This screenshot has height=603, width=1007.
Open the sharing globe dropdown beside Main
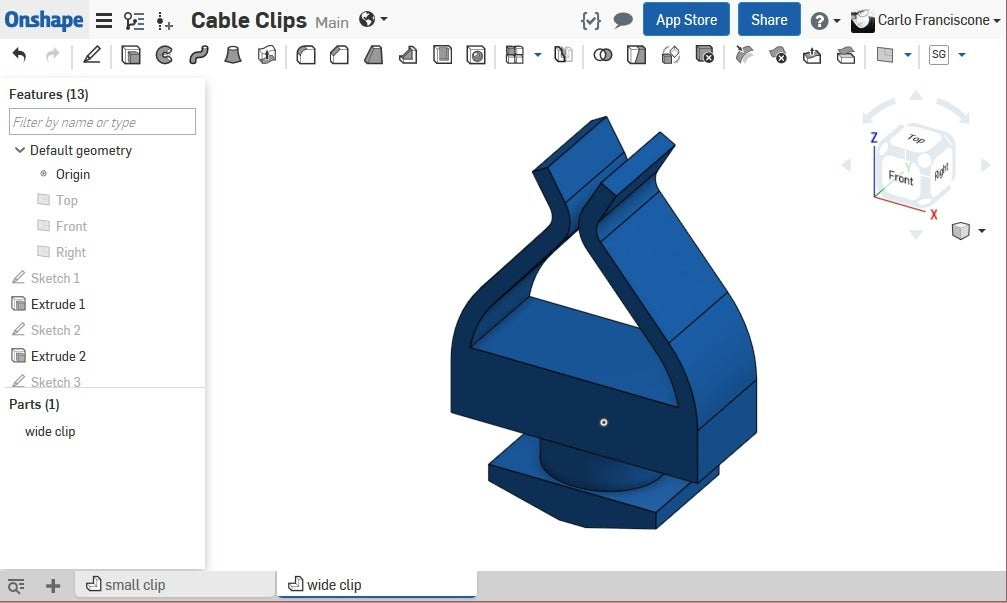[368, 19]
